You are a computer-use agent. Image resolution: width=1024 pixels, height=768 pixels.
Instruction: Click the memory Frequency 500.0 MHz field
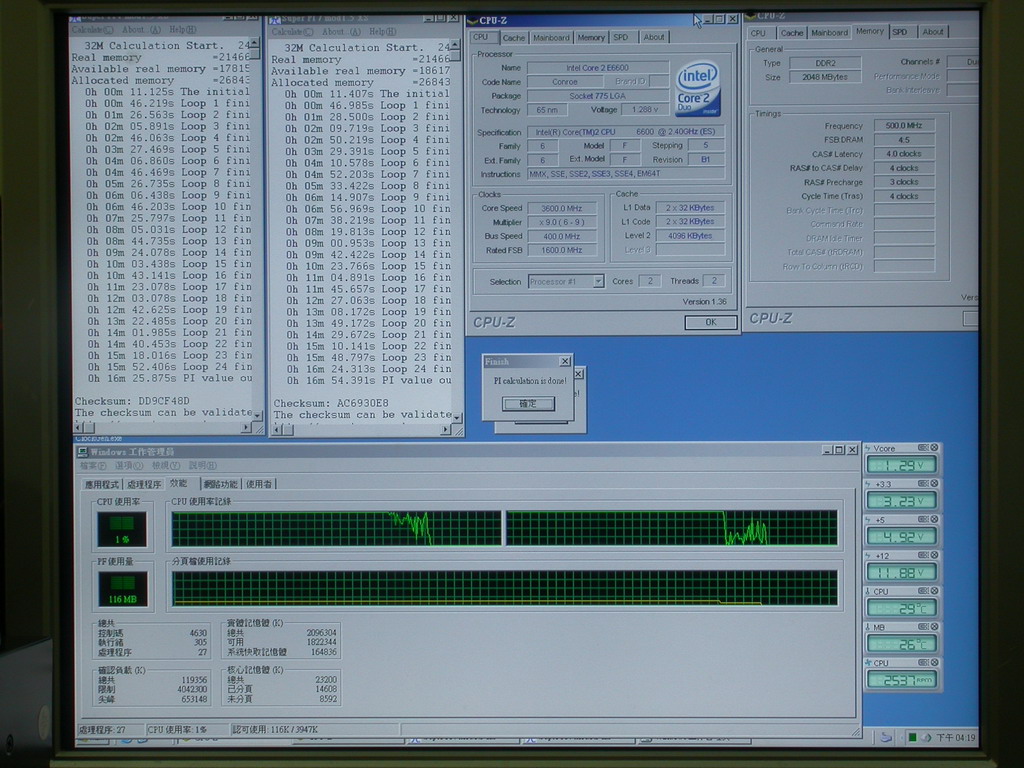(904, 125)
